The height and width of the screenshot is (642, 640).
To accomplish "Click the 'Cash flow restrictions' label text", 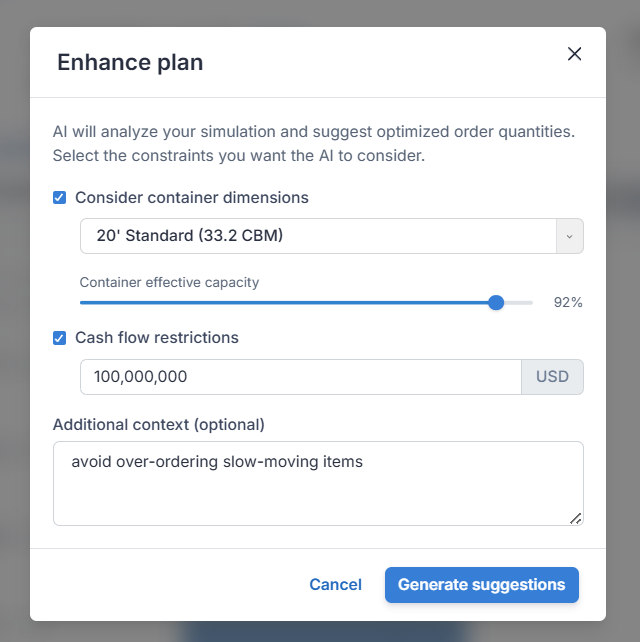I will coord(157,338).
